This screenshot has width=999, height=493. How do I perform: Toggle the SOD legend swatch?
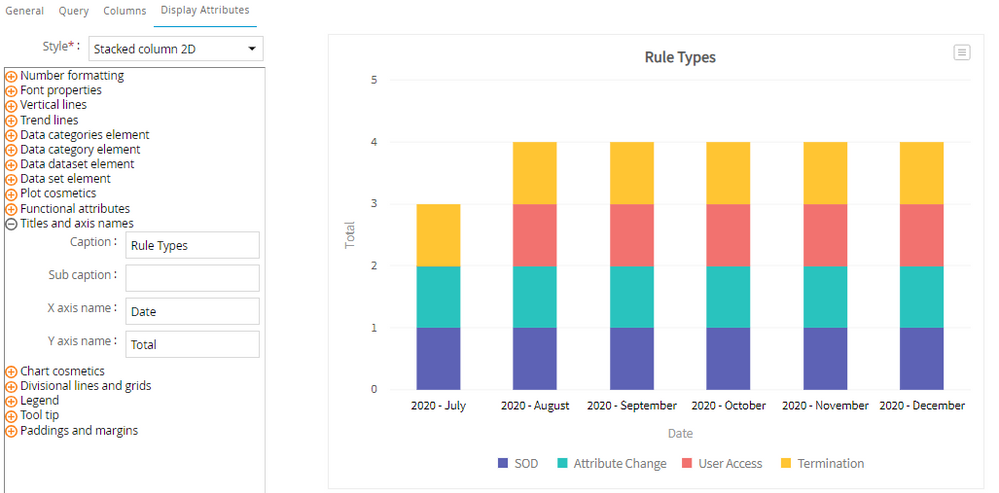(x=503, y=464)
